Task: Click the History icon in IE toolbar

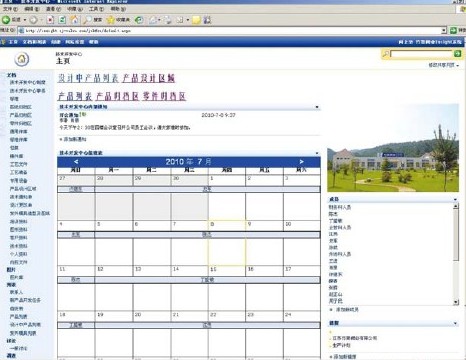Action: pyautogui.click(x=139, y=20)
